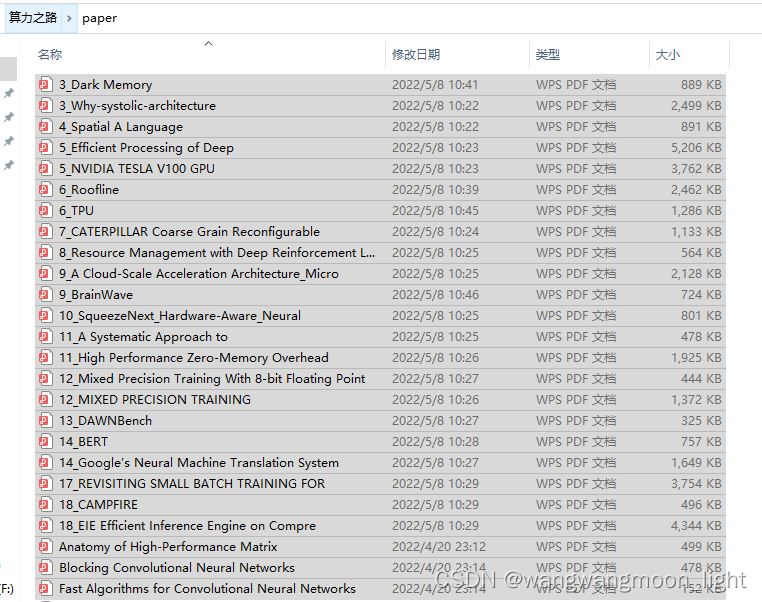Click the PDF icon of 8_Resource Management file

[45, 252]
